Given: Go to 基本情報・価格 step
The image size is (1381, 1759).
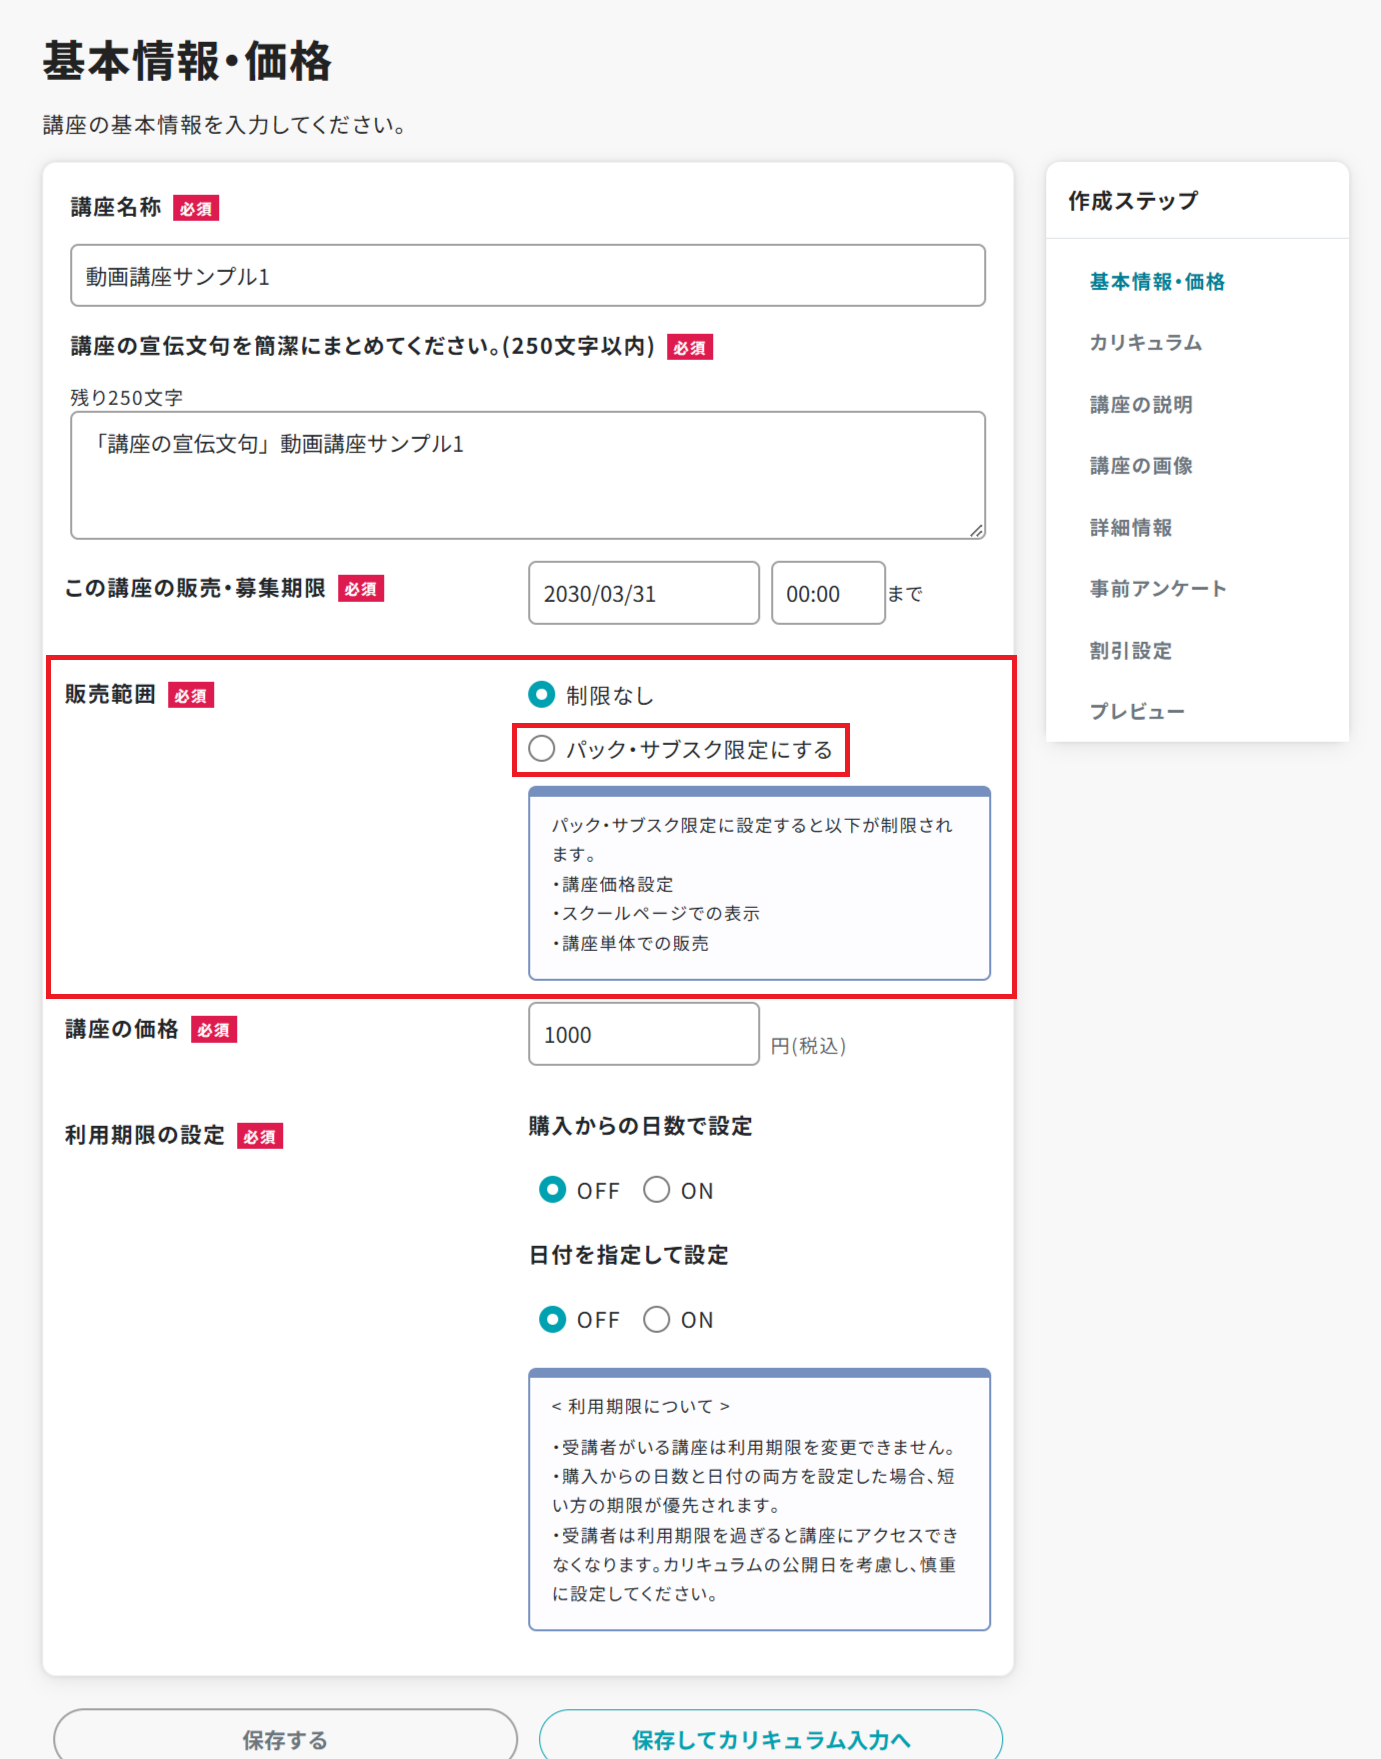Looking at the screenshot, I should tap(1157, 282).
